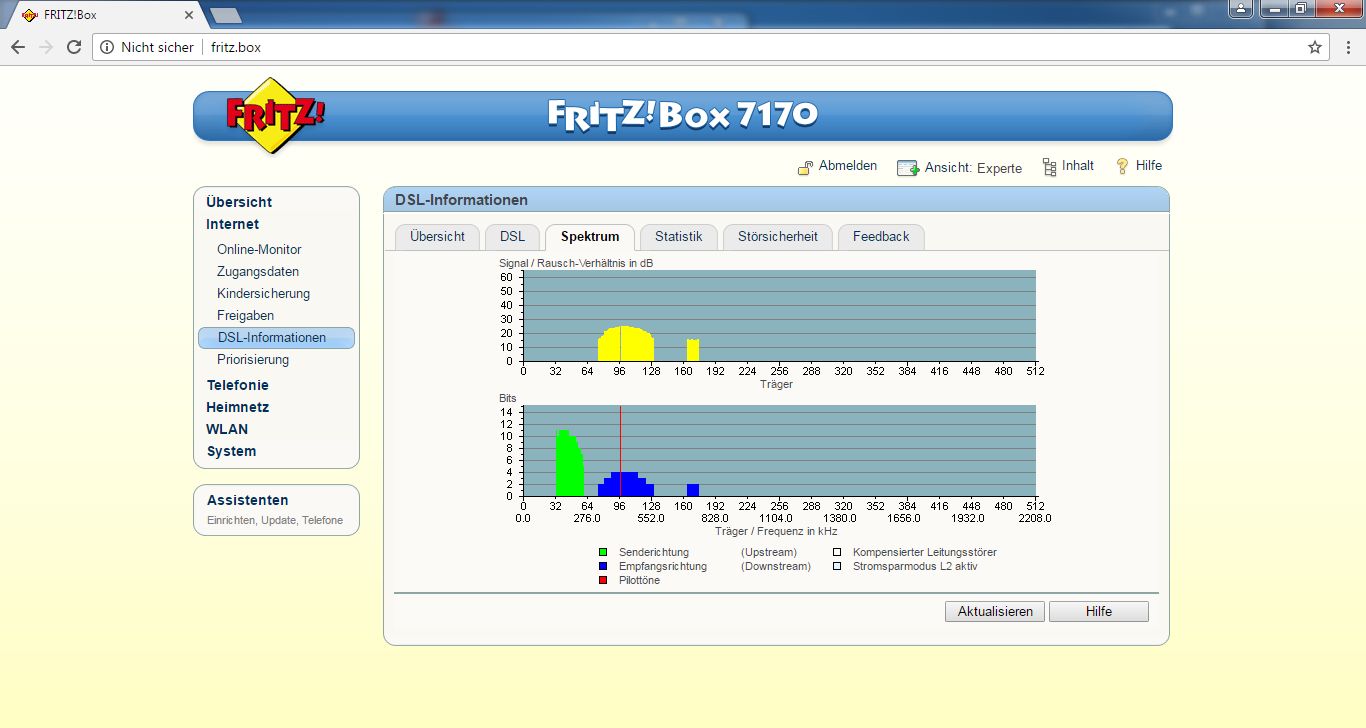This screenshot has height=728, width=1366.
Task: Click the Hilfe question mark icon
Action: 1123,166
